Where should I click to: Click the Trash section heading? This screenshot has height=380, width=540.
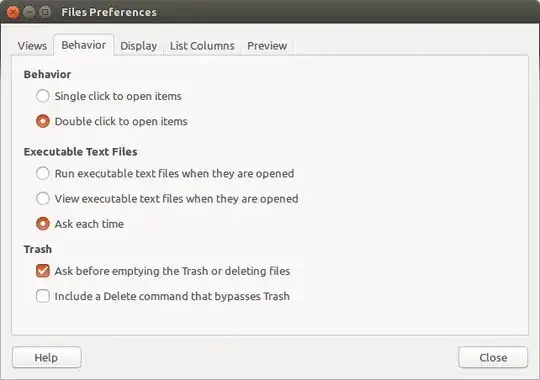38,249
